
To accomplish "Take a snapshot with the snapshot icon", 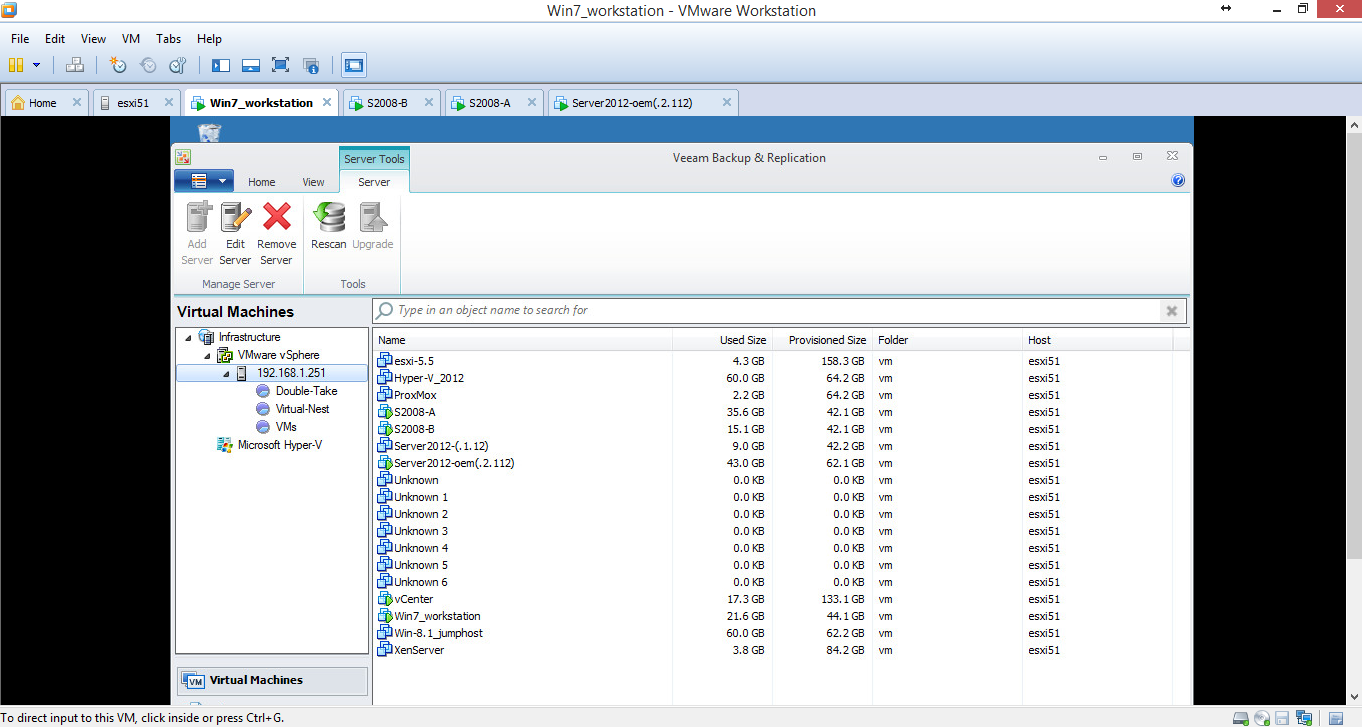I will click(118, 65).
